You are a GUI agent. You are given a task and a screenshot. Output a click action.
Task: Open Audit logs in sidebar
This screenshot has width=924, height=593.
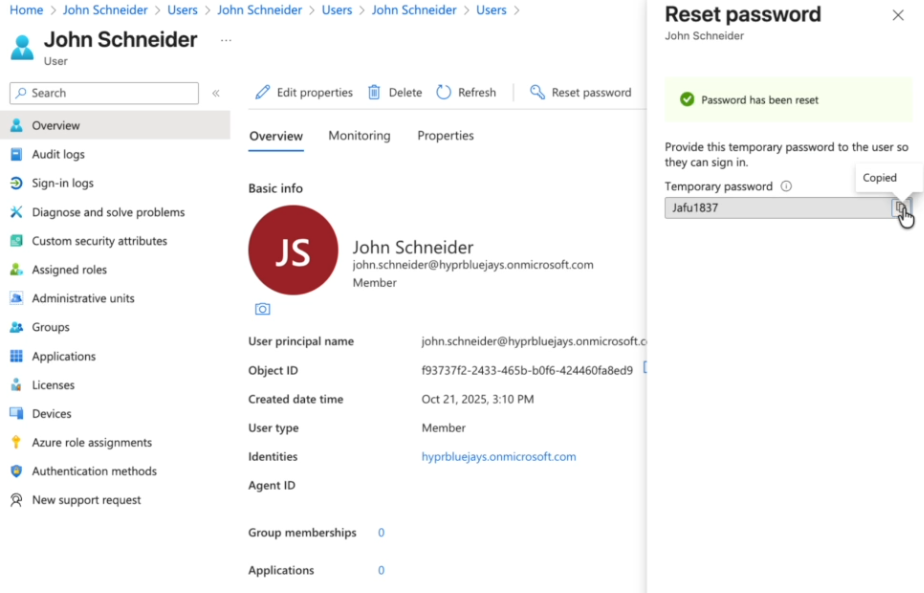pyautogui.click(x=58, y=155)
